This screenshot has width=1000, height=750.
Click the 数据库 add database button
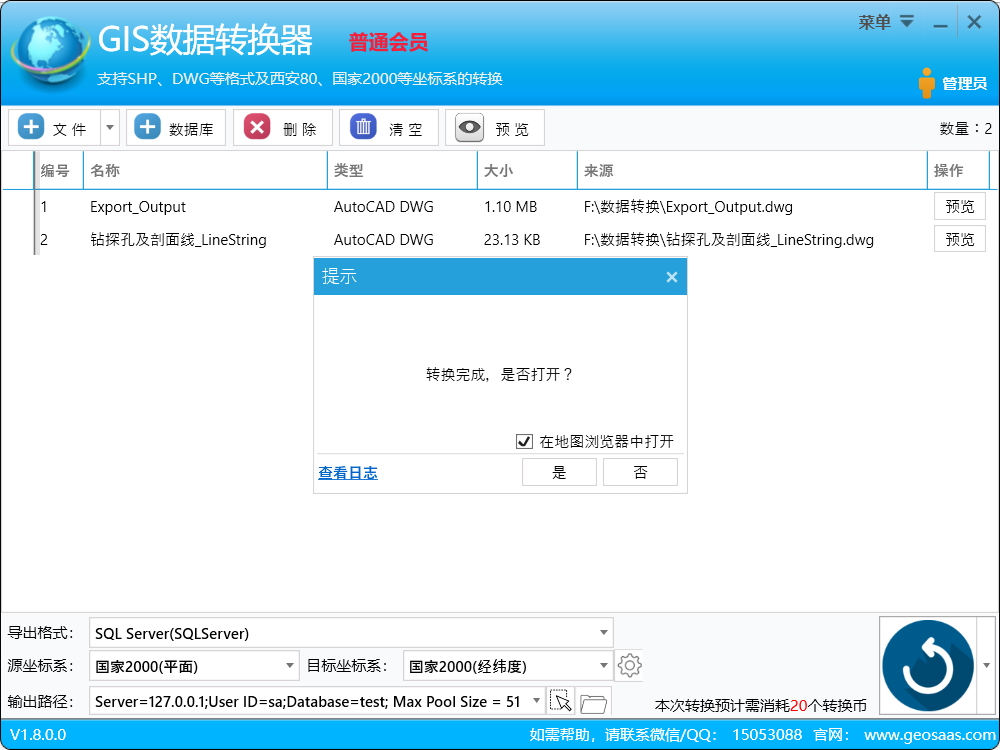pyautogui.click(x=176, y=128)
